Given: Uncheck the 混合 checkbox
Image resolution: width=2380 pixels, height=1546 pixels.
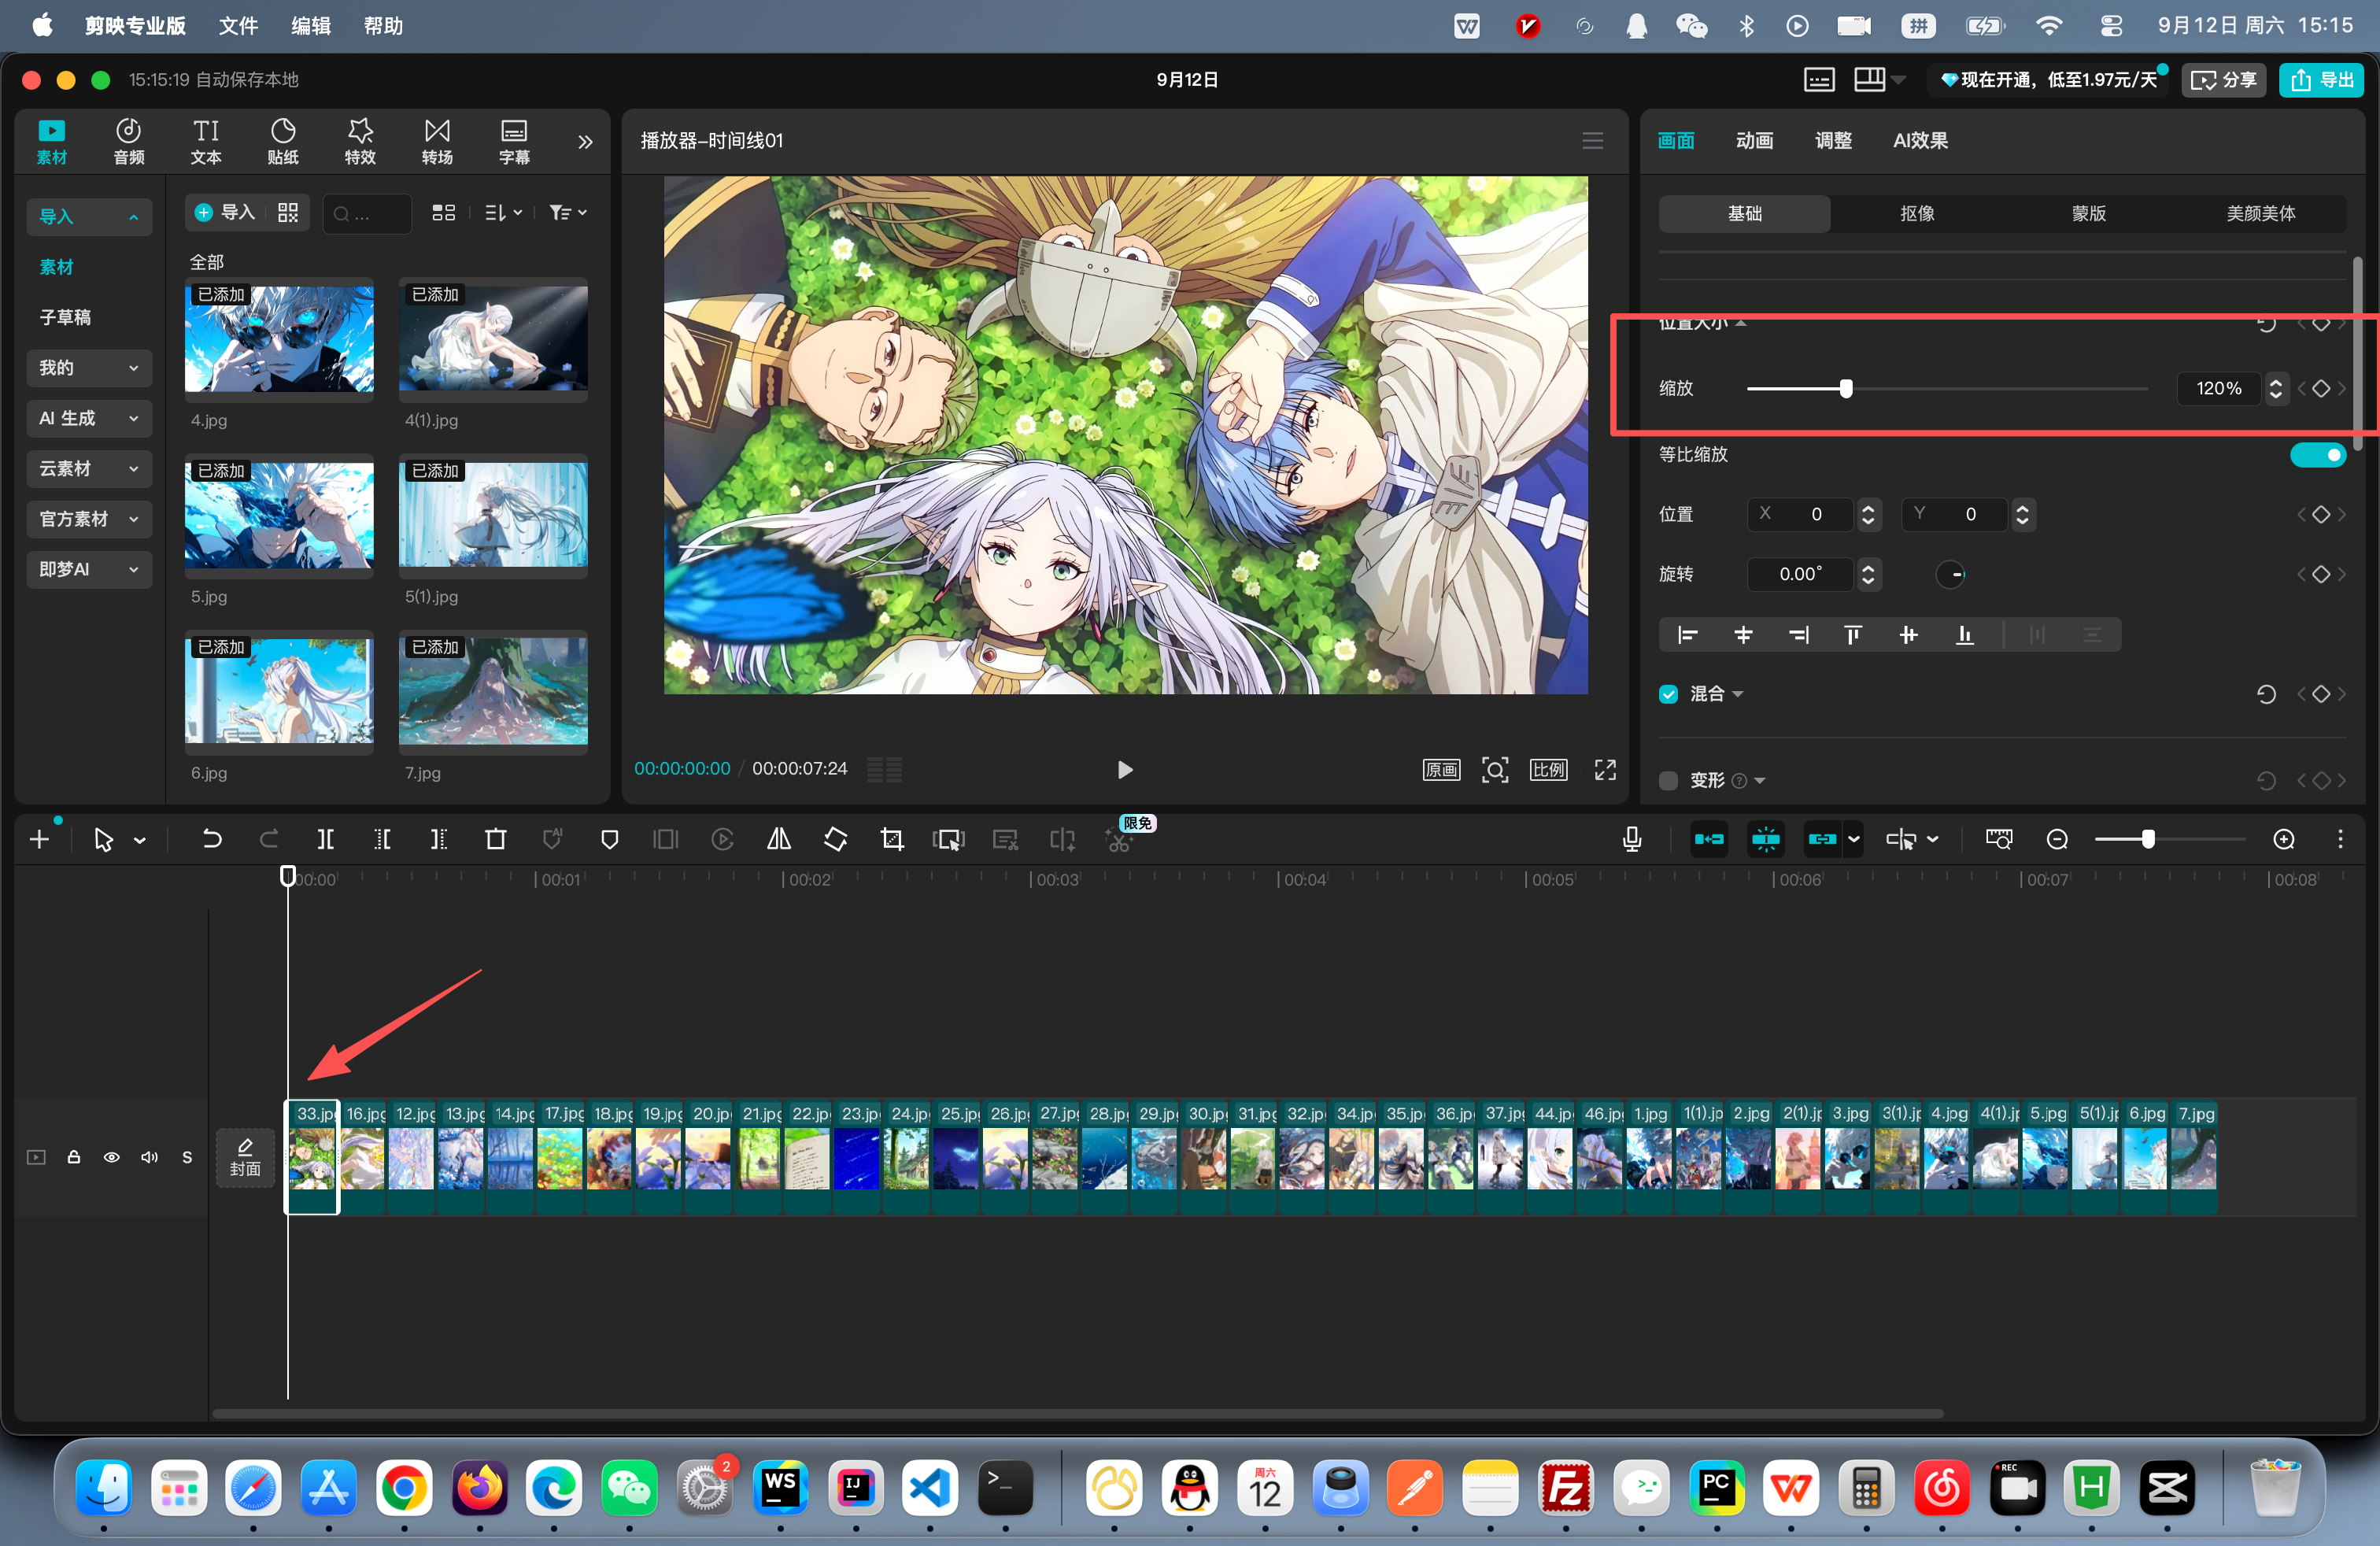Looking at the screenshot, I should (1668, 694).
